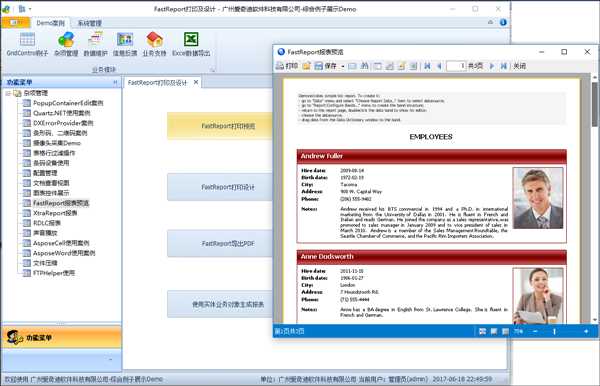Select AsposeCell tree item
This screenshot has height=386, width=600.
pyautogui.click(x=61, y=243)
